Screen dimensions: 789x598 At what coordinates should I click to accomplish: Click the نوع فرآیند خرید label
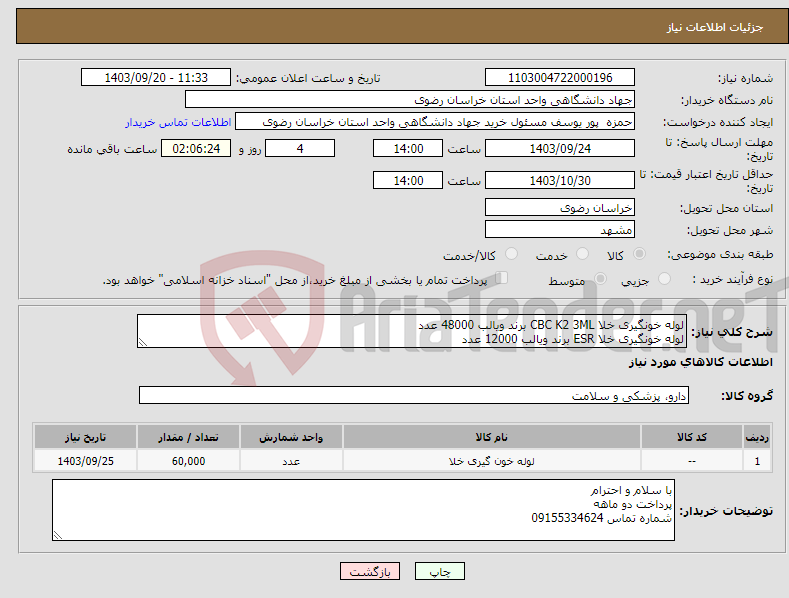click(733, 279)
